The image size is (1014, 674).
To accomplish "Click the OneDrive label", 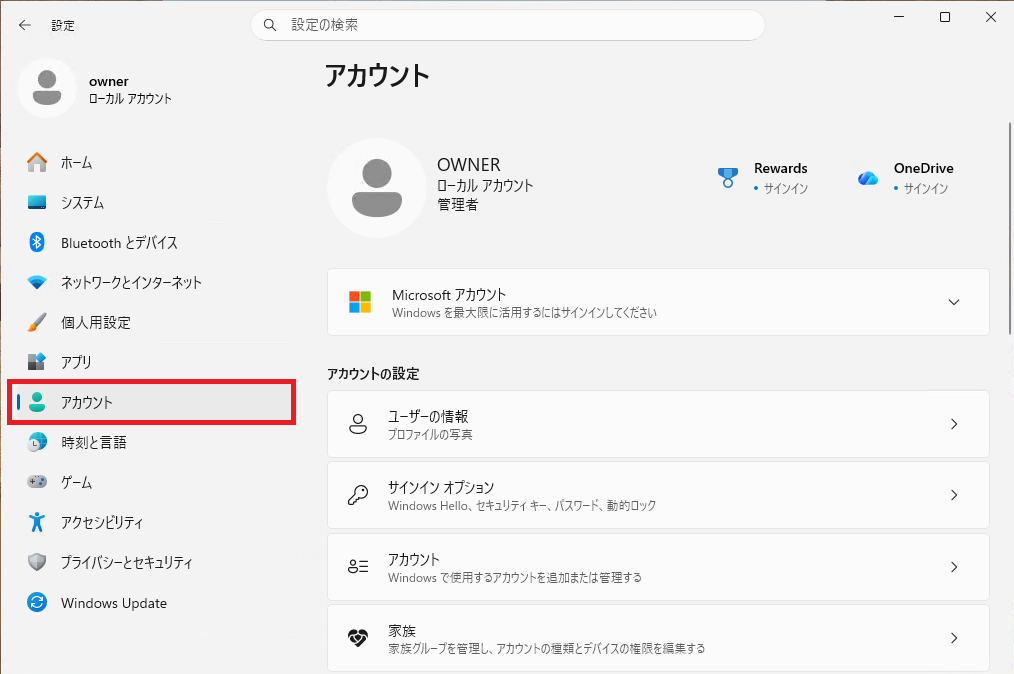I will pos(923,168).
